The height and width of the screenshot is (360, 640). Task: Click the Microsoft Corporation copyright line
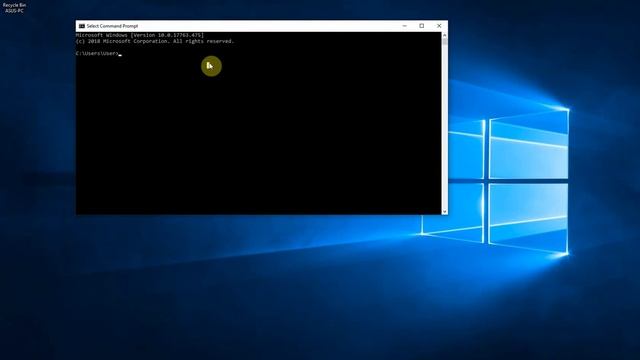pyautogui.click(x=155, y=41)
